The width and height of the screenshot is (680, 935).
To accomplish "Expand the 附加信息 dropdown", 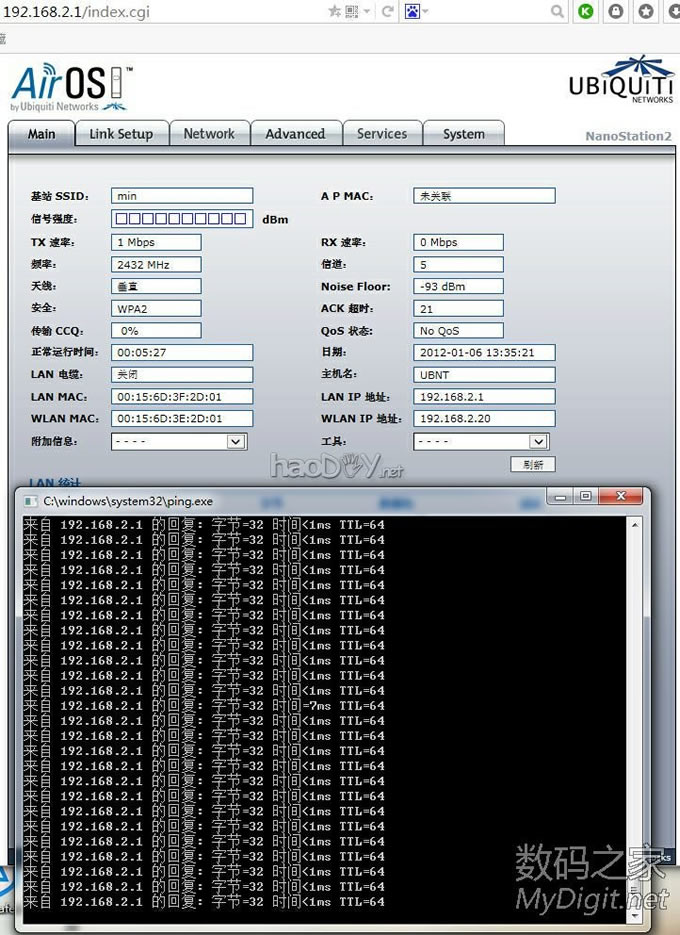I will (236, 441).
